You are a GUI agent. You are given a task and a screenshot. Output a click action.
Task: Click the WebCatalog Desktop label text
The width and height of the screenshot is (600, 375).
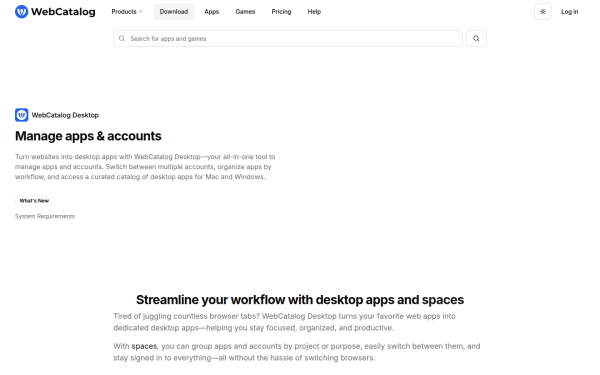tap(65, 115)
